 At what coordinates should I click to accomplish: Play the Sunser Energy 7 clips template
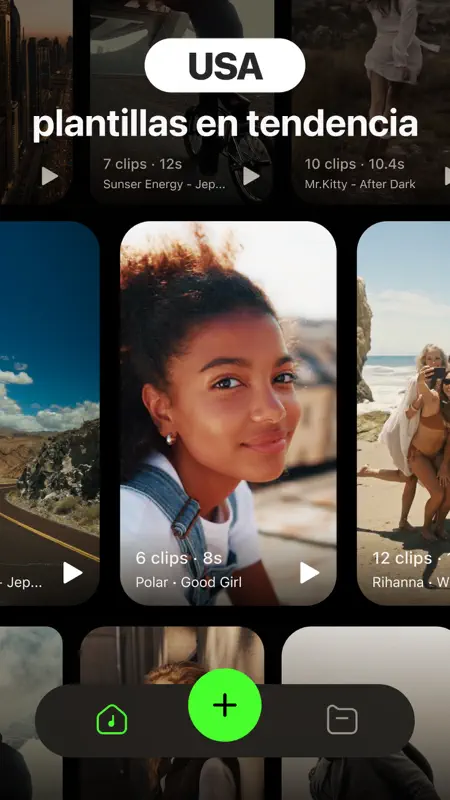[251, 176]
